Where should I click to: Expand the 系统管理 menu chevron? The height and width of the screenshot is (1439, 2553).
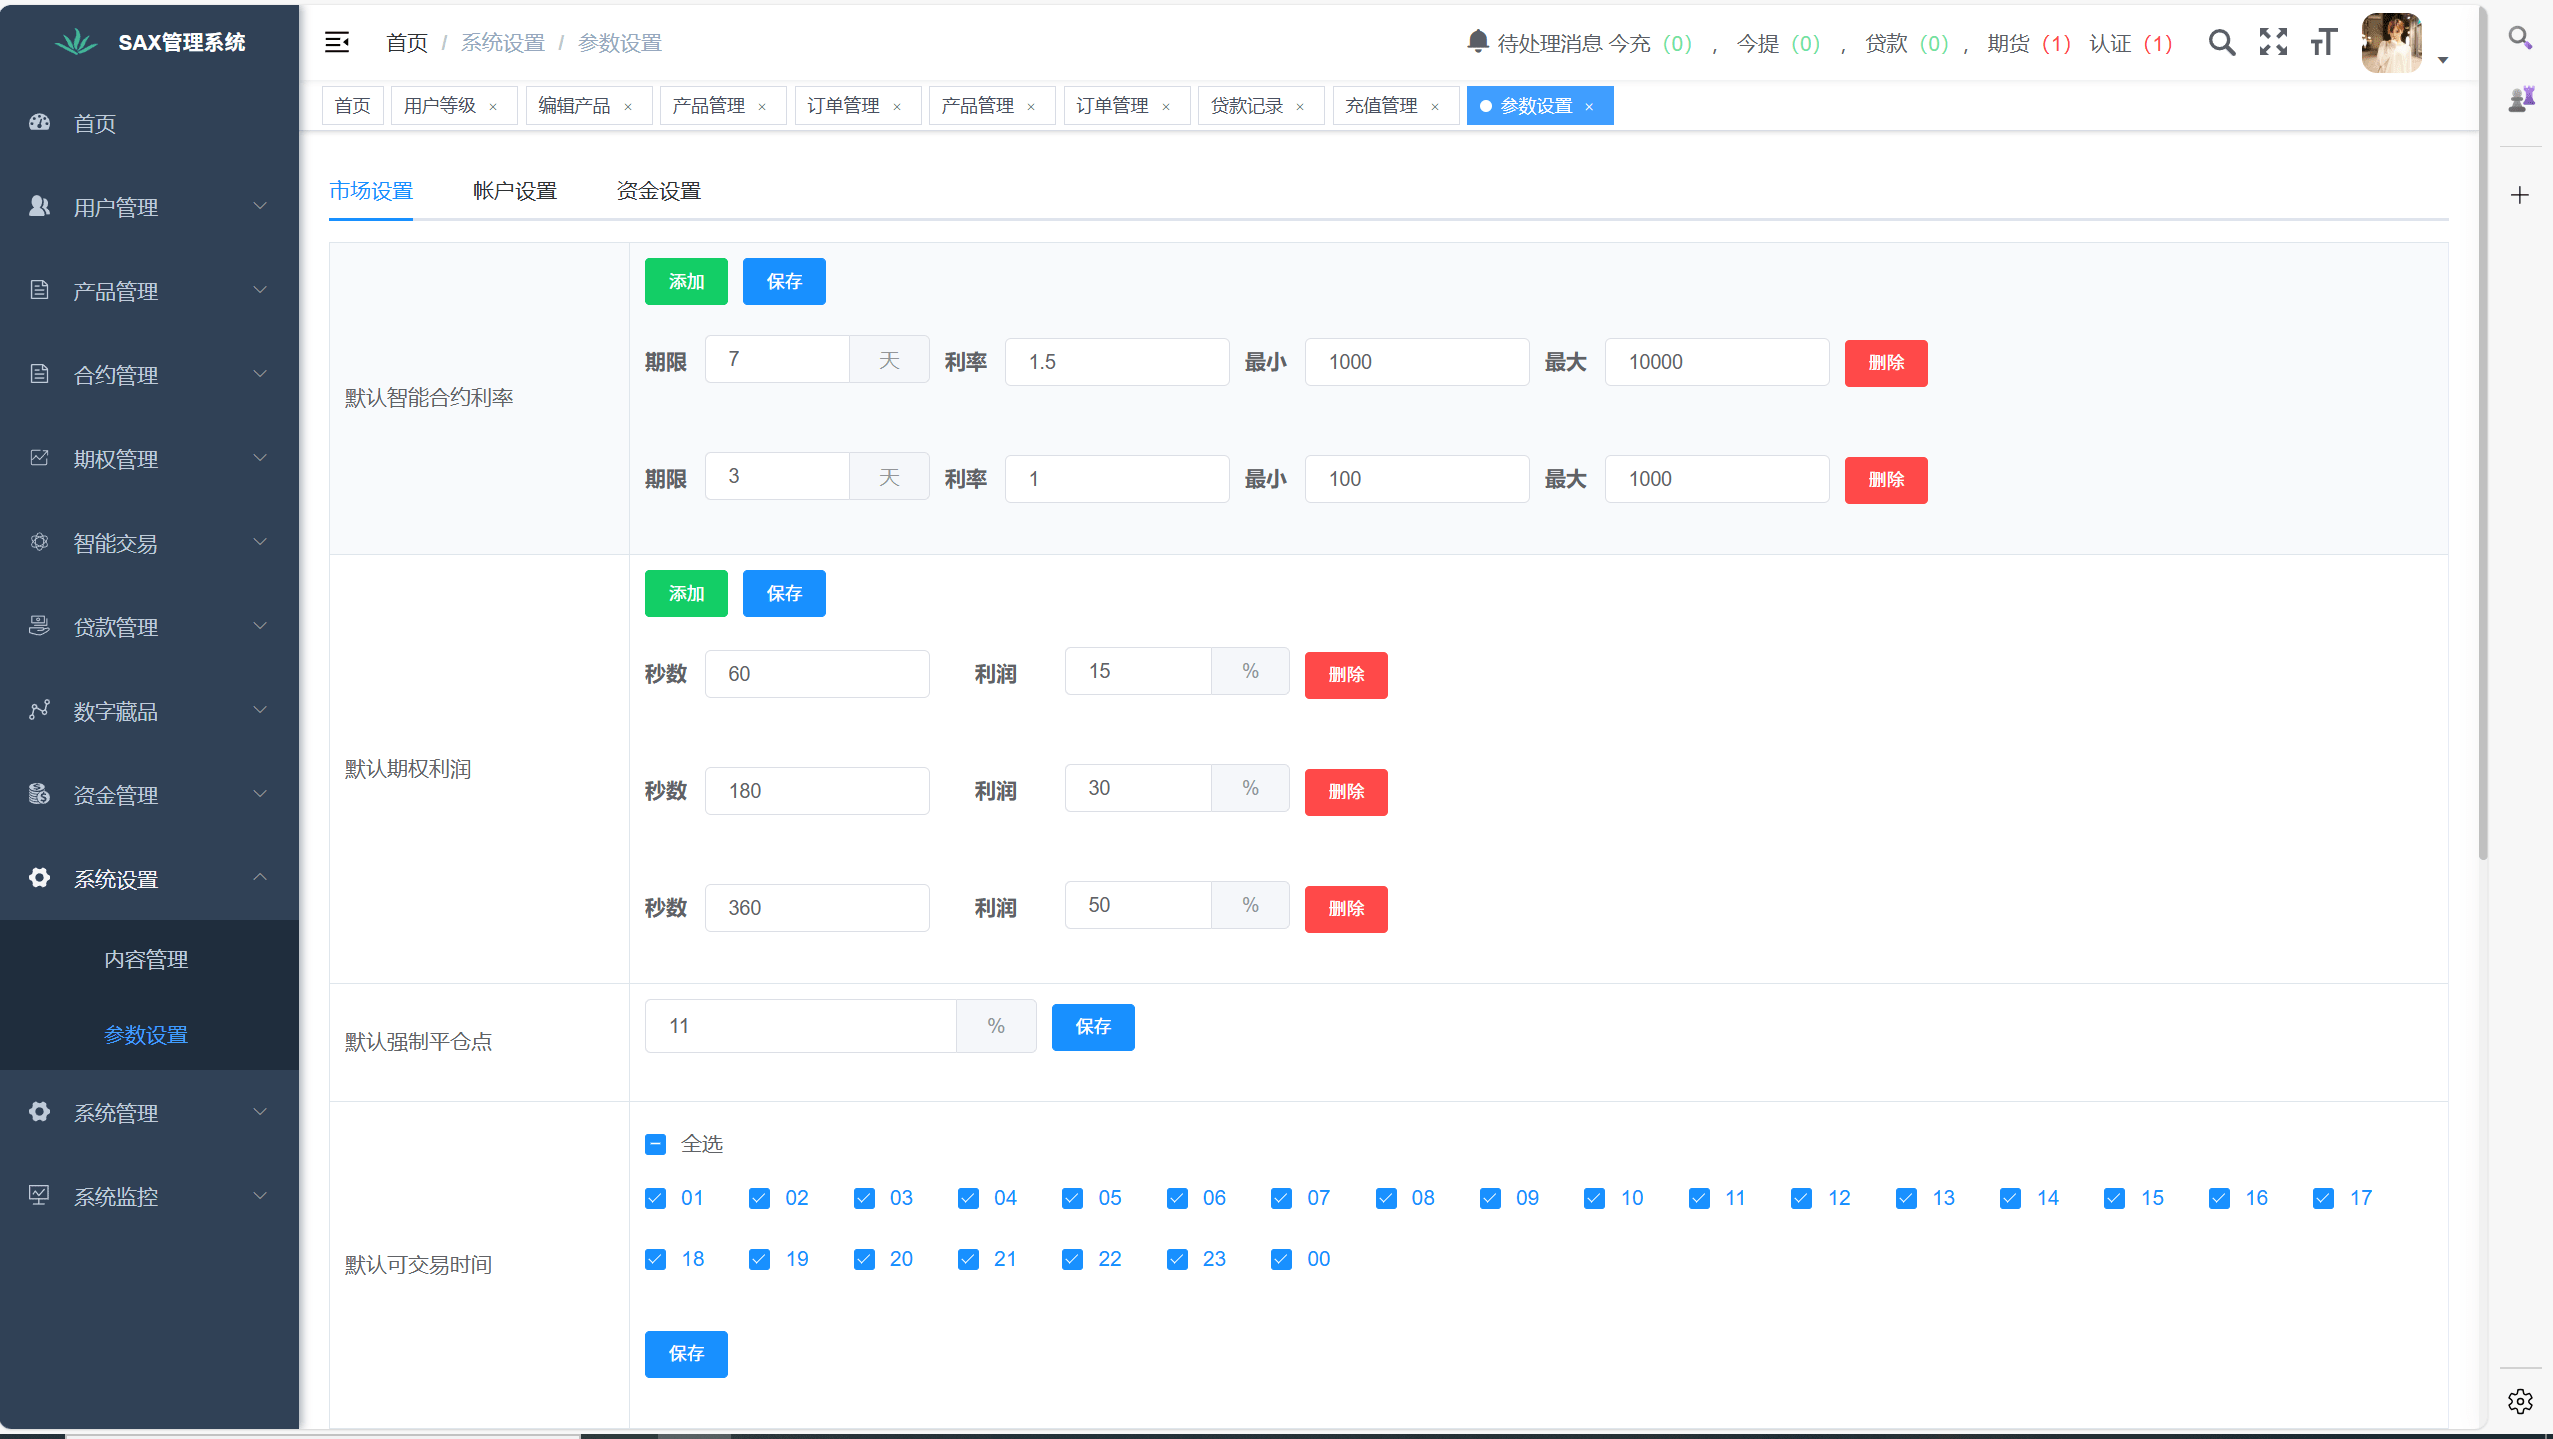coord(260,1112)
